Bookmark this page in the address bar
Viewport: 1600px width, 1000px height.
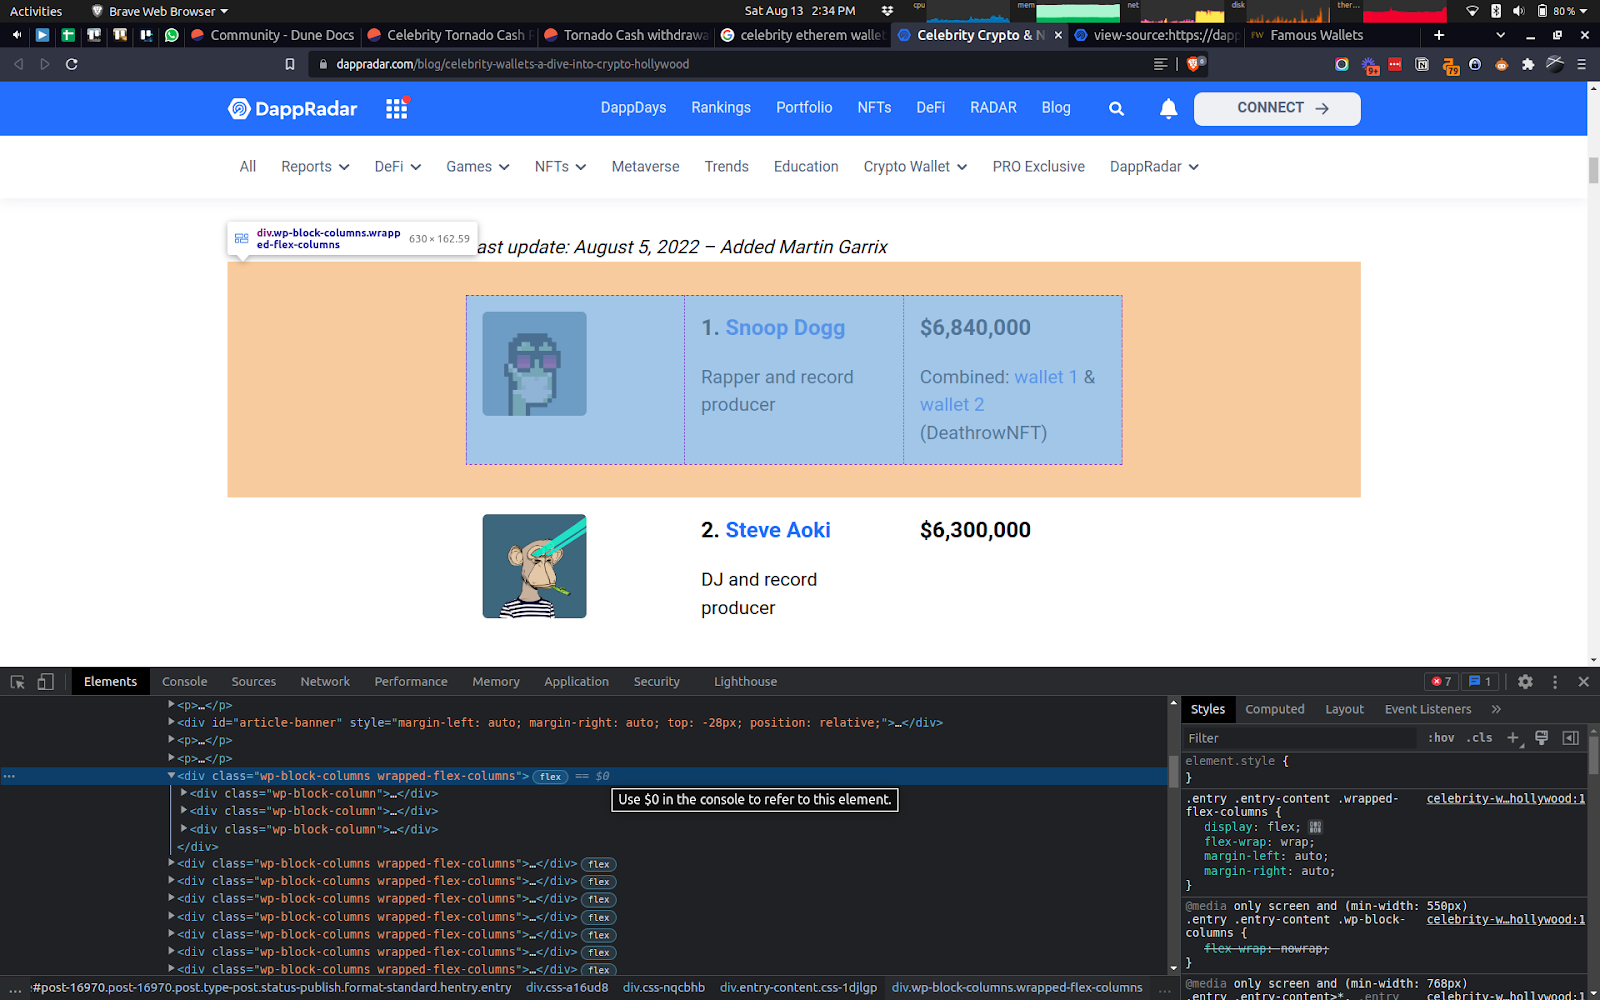pyautogui.click(x=290, y=64)
